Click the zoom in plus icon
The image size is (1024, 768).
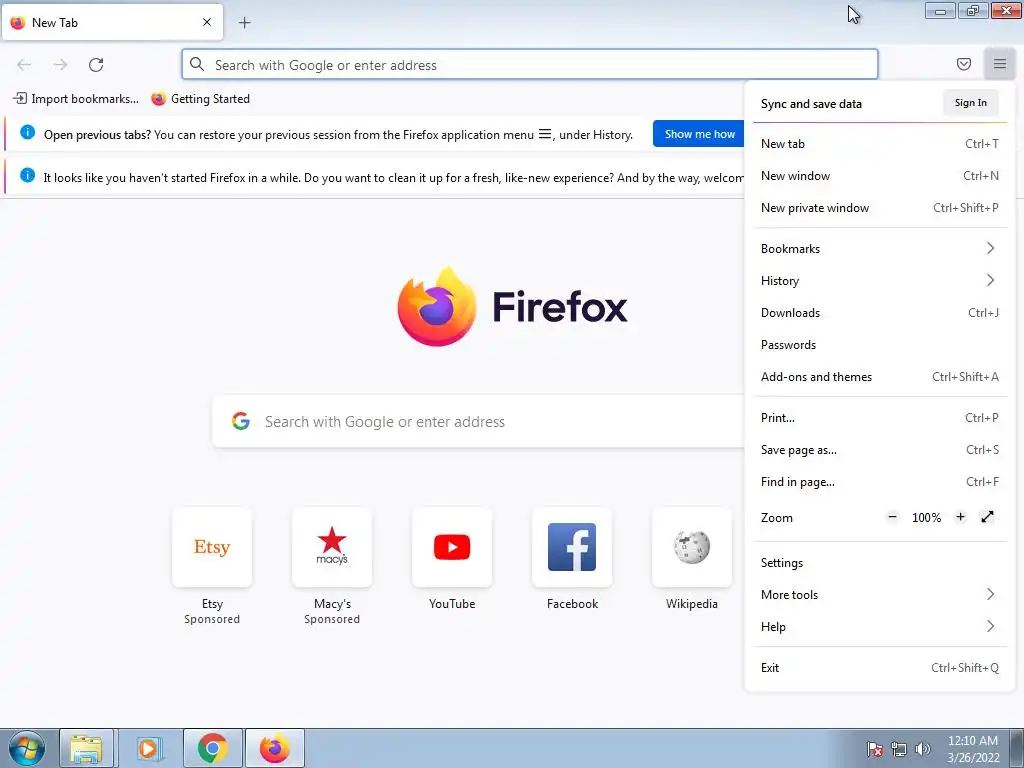pyautogui.click(x=960, y=517)
